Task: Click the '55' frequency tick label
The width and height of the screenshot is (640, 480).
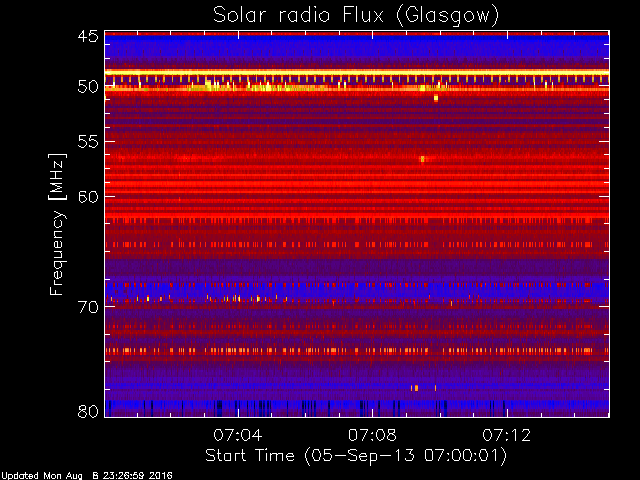Action: click(x=88, y=142)
